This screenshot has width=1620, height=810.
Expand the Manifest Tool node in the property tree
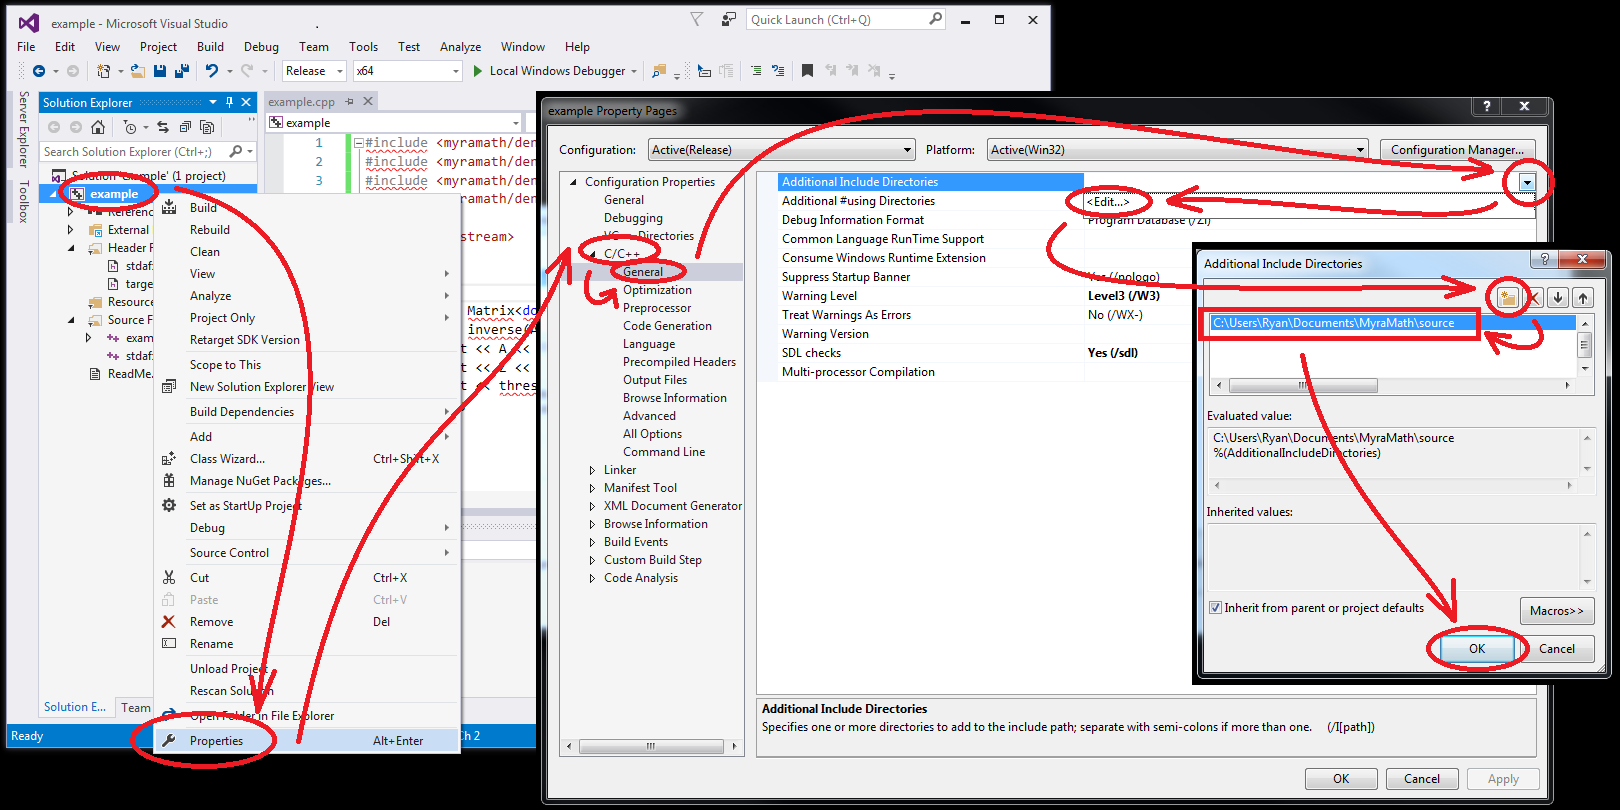592,488
